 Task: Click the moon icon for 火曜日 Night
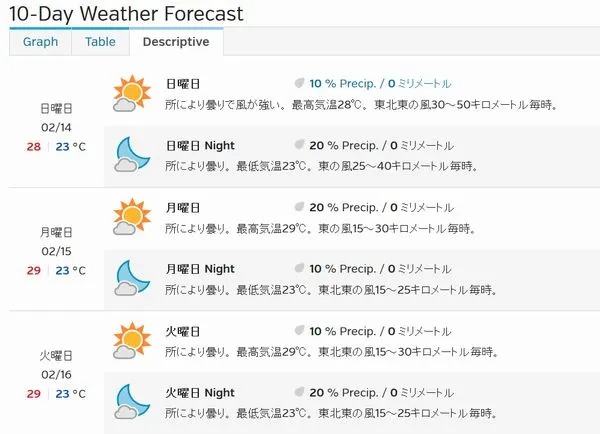[132, 402]
